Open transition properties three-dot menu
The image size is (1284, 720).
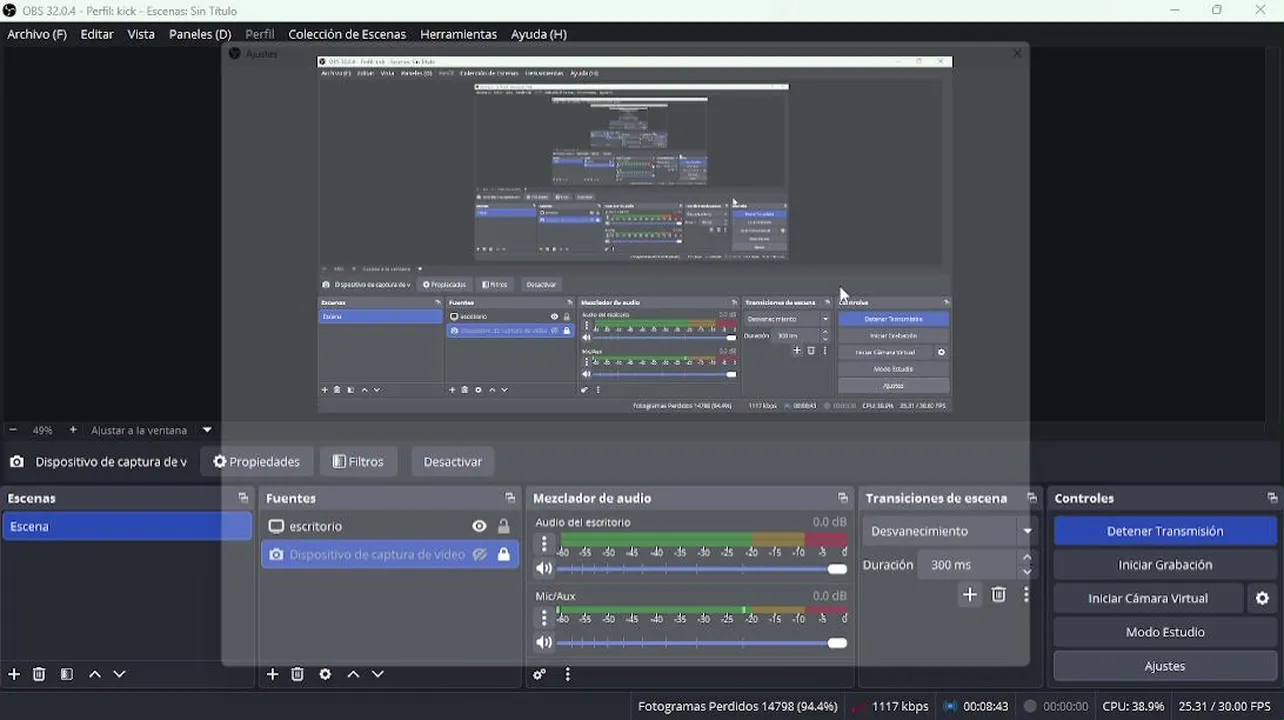point(1026,595)
